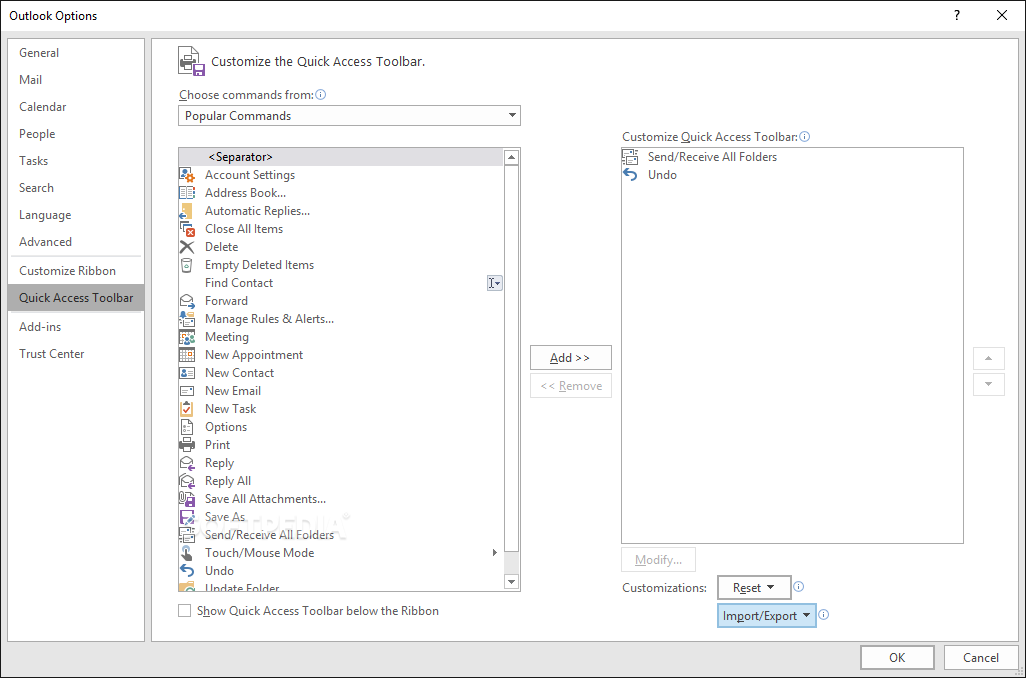This screenshot has height=678, width=1026.
Task: Click the New Task clipboard icon
Action: tap(187, 409)
